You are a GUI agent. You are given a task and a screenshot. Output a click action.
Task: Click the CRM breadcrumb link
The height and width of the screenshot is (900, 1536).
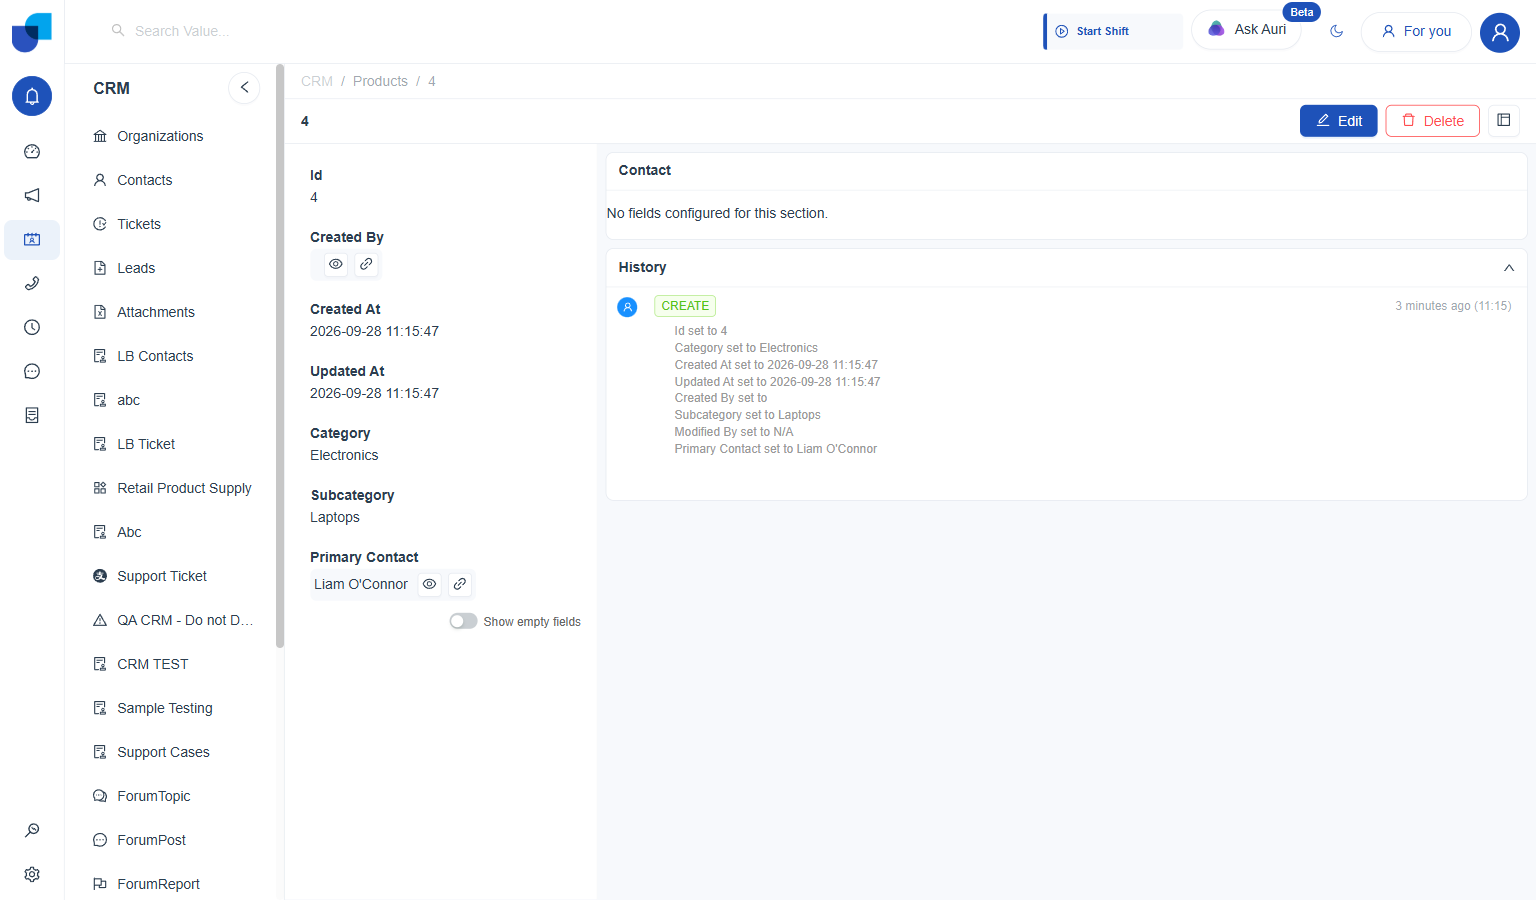(317, 81)
